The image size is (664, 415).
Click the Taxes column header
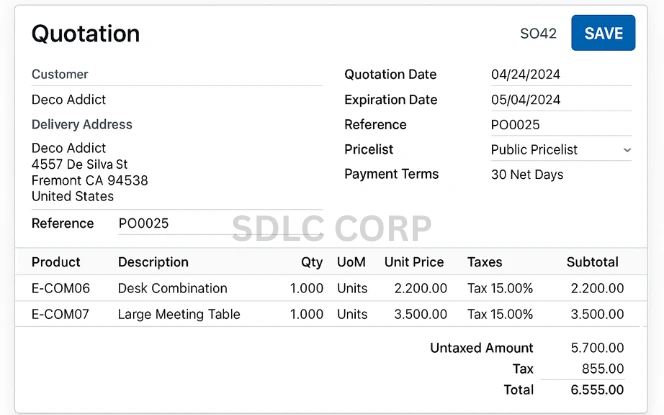[485, 262]
